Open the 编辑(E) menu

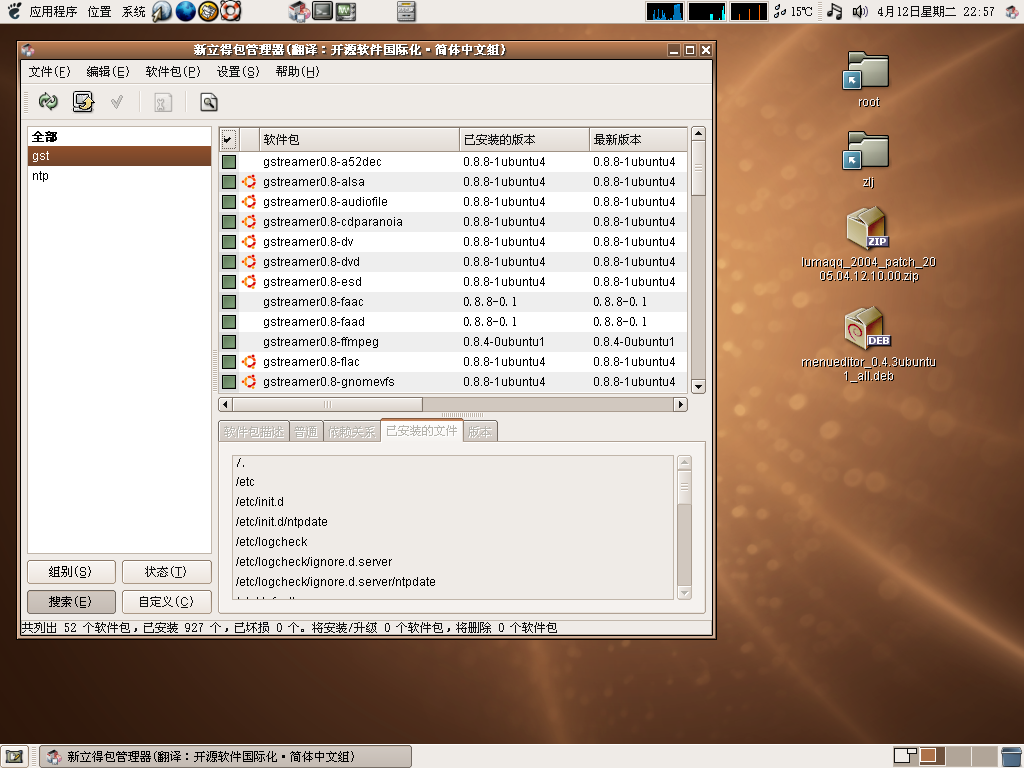108,72
